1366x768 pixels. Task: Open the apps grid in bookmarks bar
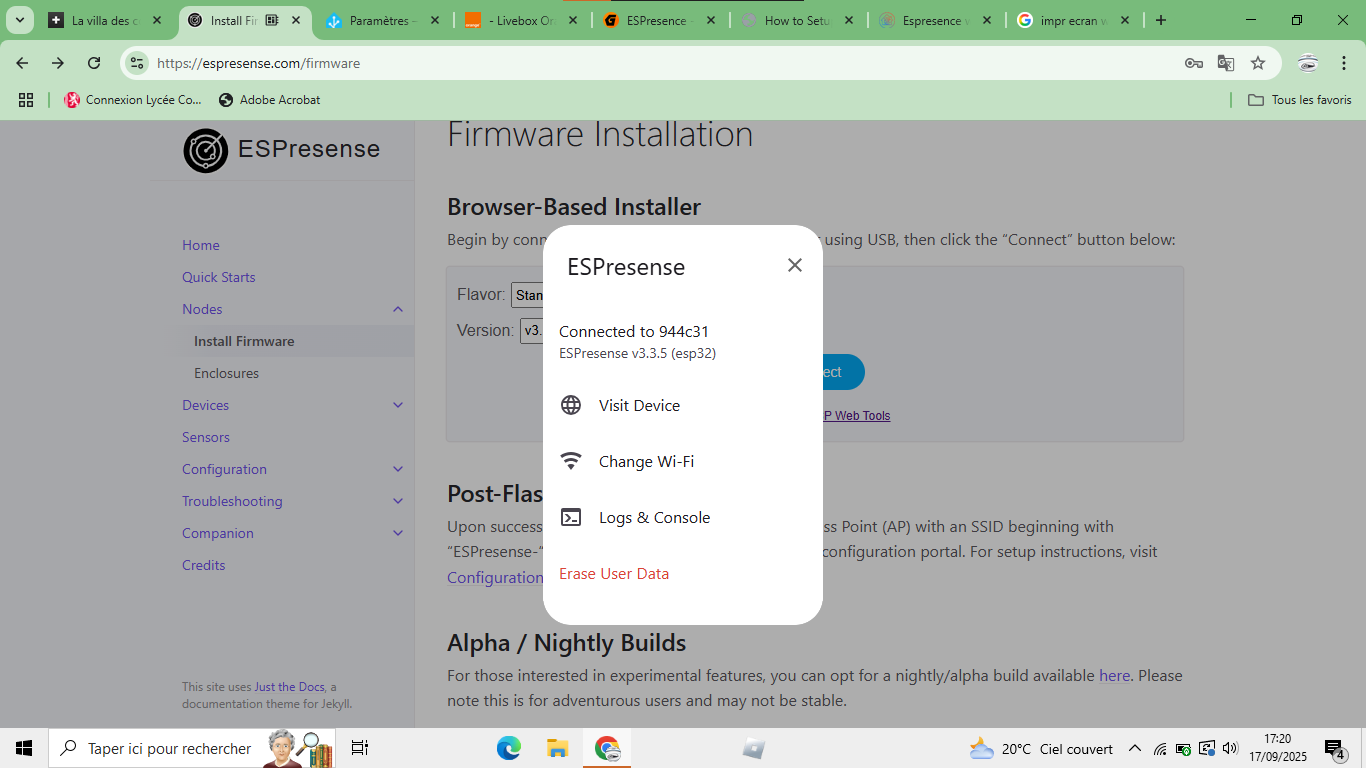(26, 100)
